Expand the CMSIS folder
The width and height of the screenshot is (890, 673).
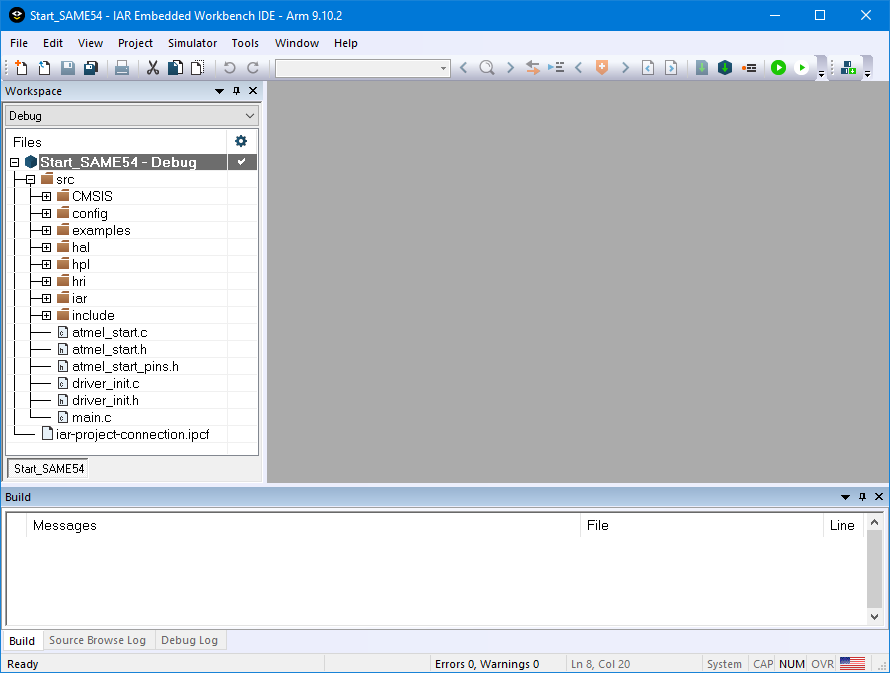(46, 197)
